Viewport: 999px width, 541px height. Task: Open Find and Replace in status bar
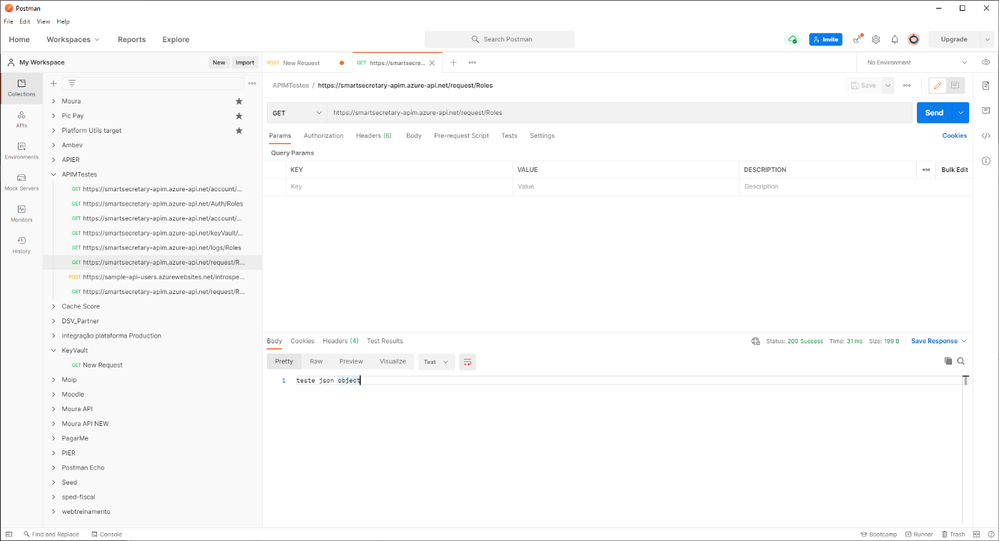(51, 535)
